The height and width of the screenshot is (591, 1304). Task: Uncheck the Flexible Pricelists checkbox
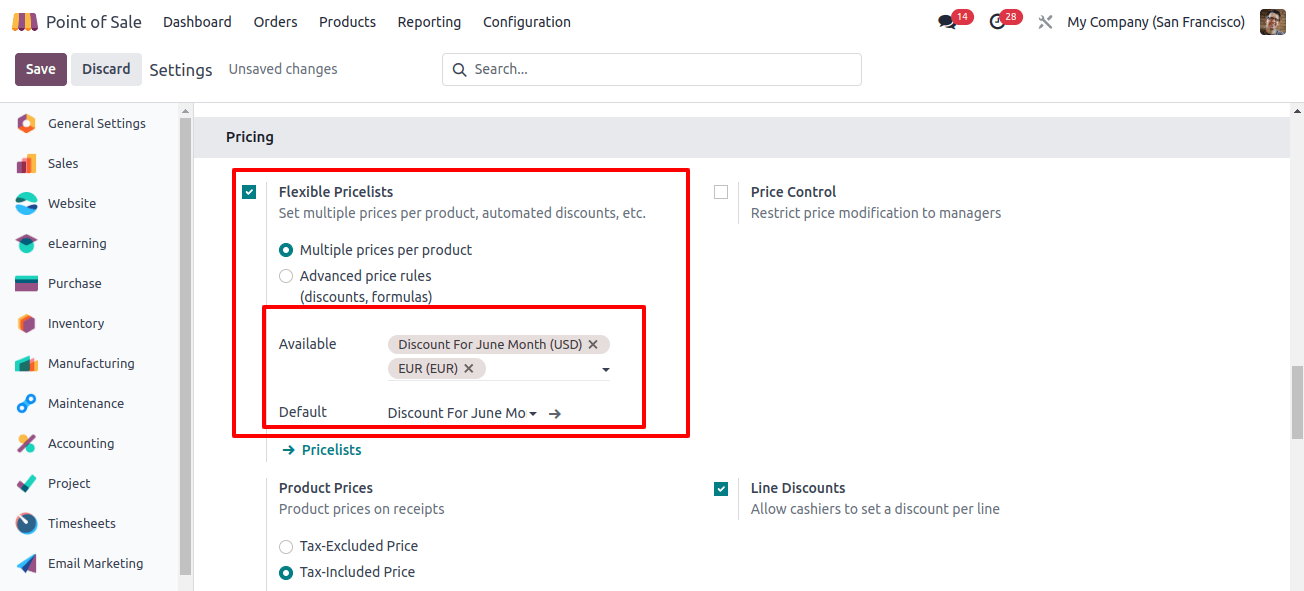(x=249, y=192)
